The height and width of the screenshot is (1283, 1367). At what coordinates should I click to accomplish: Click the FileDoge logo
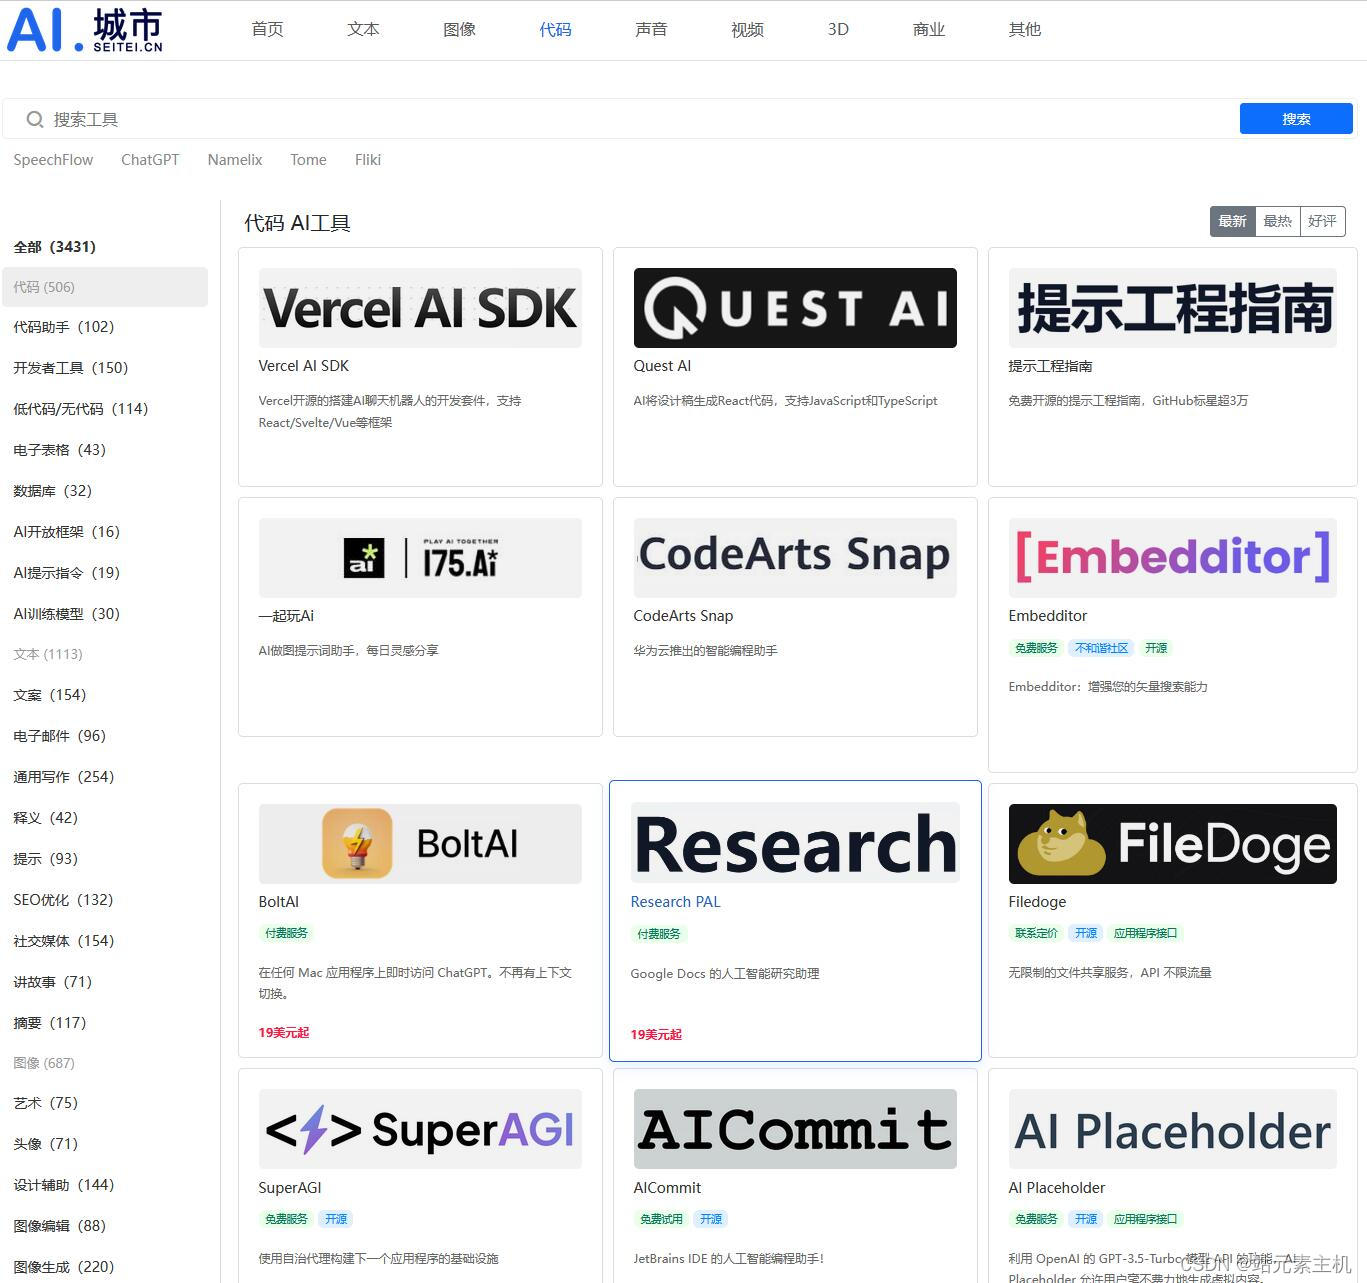[1171, 843]
